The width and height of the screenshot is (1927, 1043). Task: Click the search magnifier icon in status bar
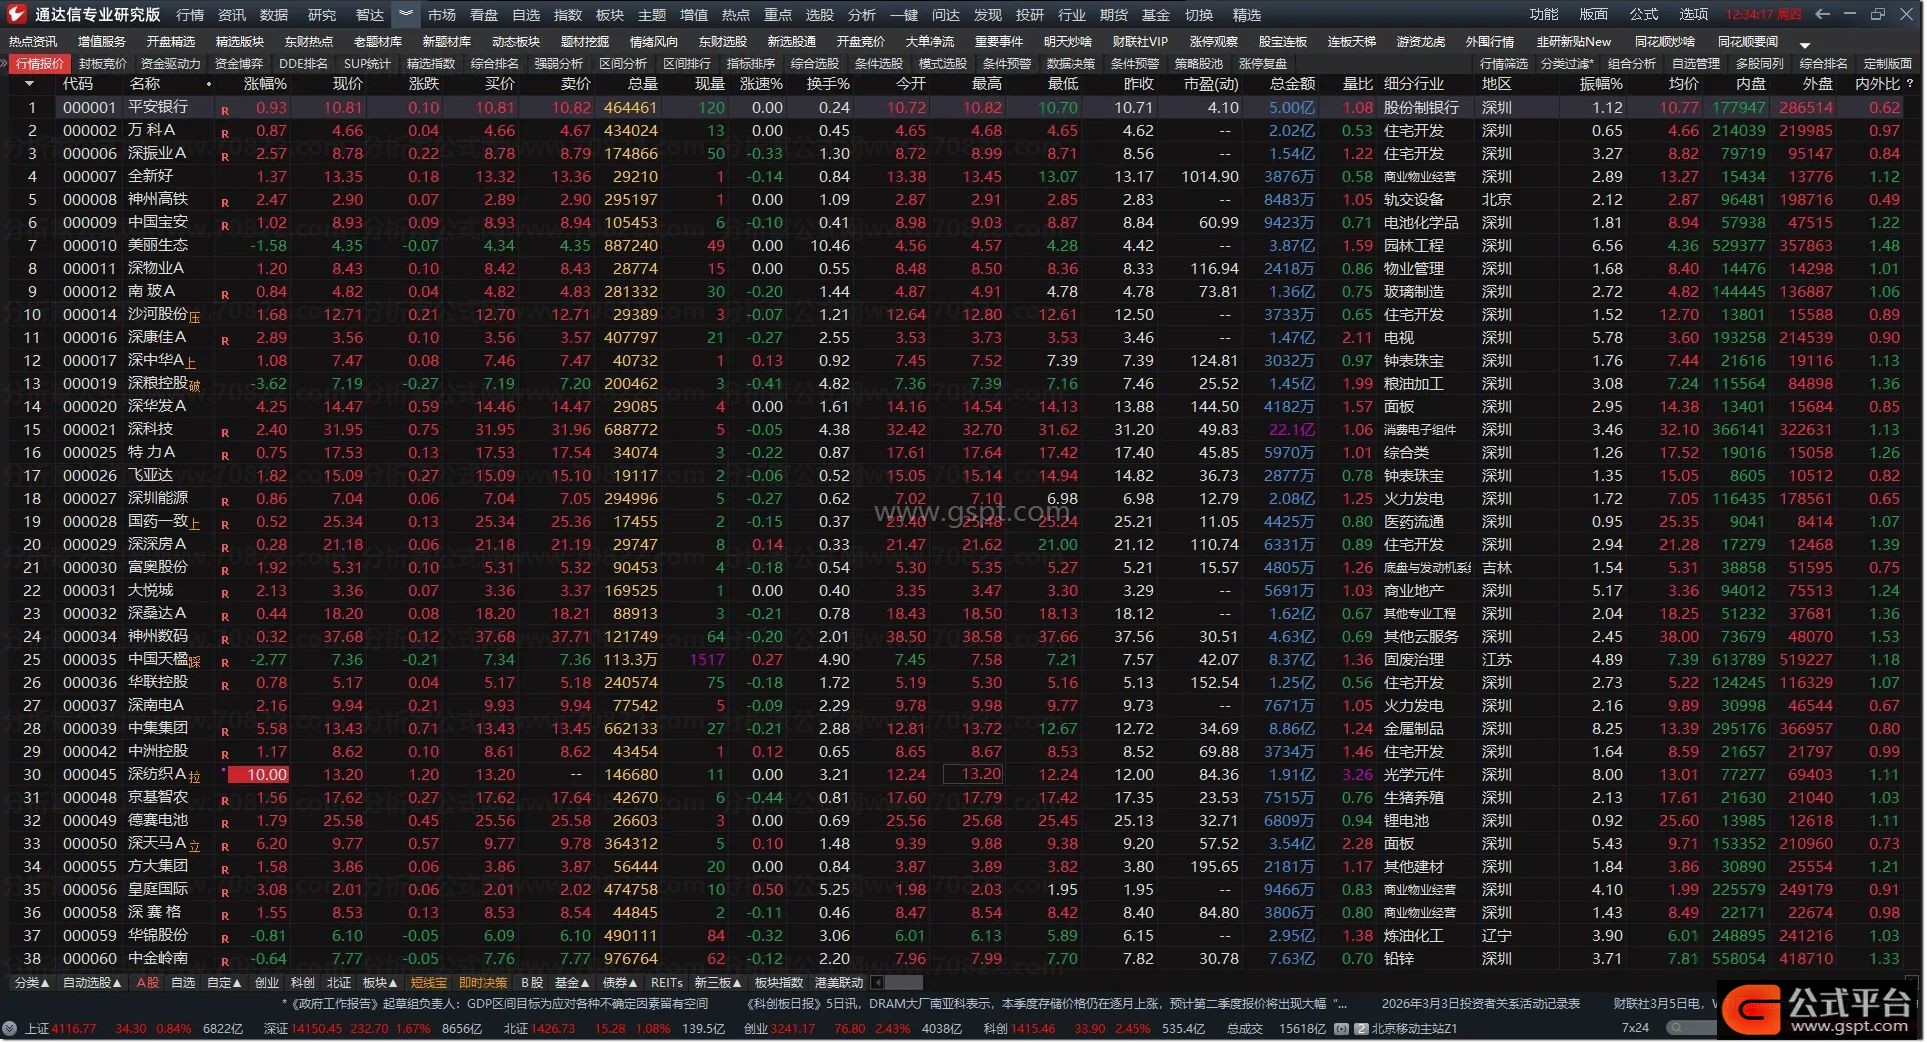tap(1674, 1029)
